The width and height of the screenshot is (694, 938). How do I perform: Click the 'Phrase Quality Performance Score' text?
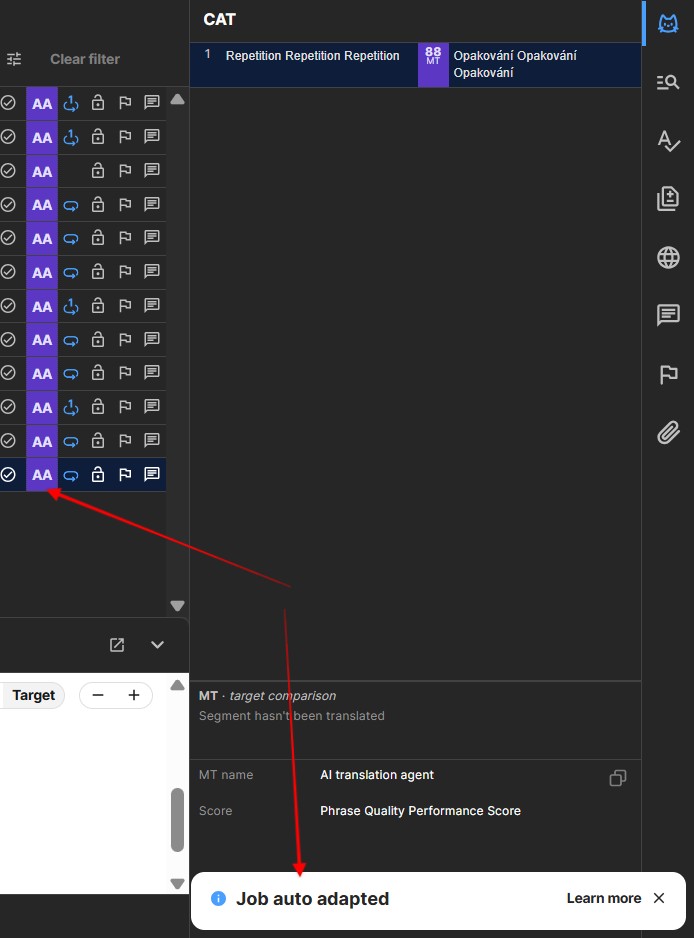tap(420, 811)
